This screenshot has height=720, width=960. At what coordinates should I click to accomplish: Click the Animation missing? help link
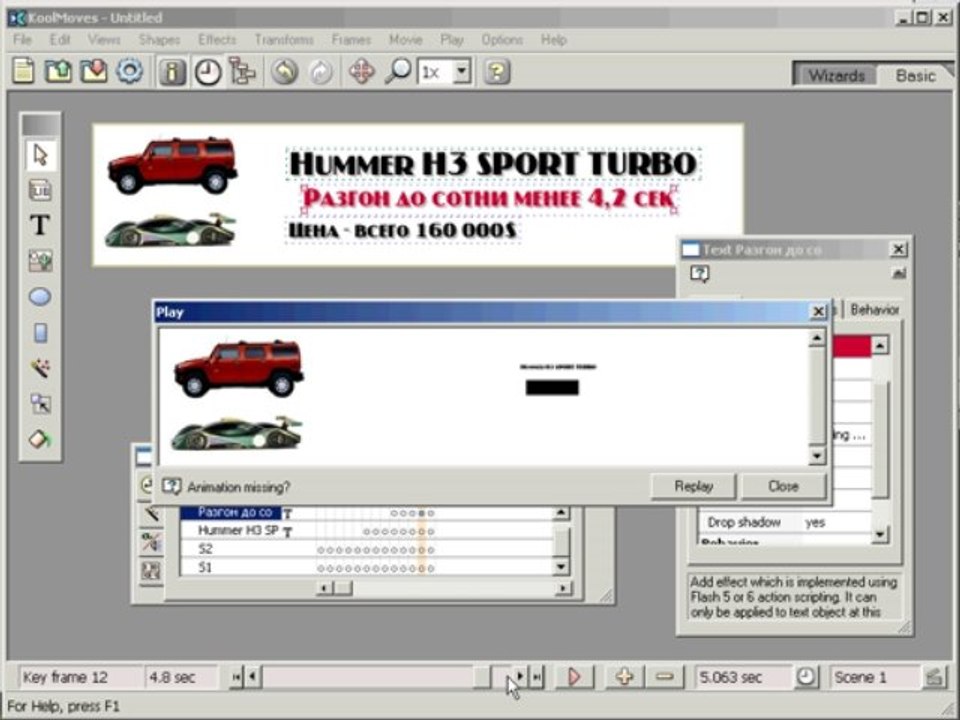[238, 487]
